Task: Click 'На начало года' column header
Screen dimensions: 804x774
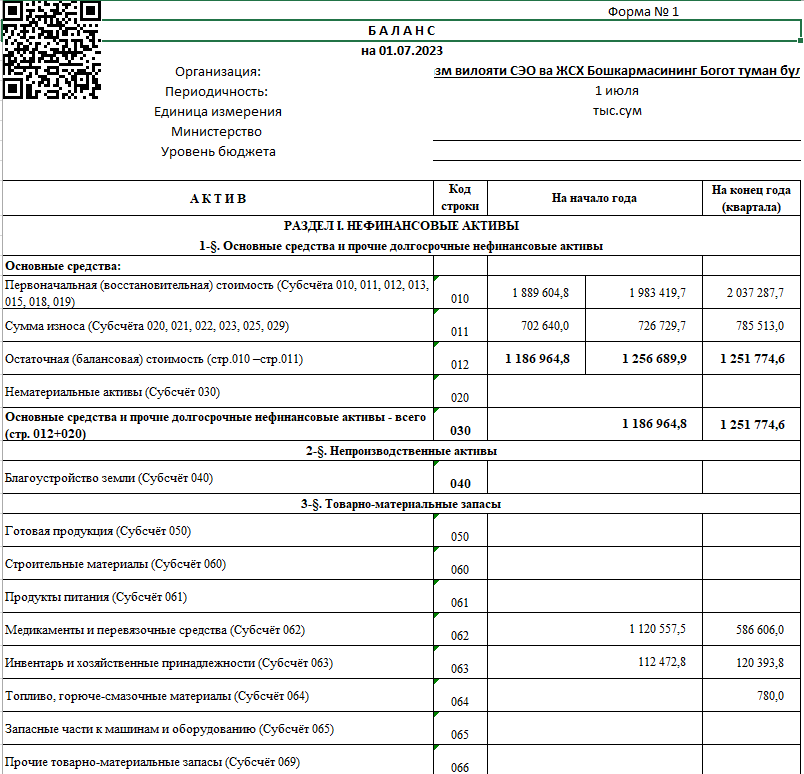Action: pyautogui.click(x=594, y=198)
